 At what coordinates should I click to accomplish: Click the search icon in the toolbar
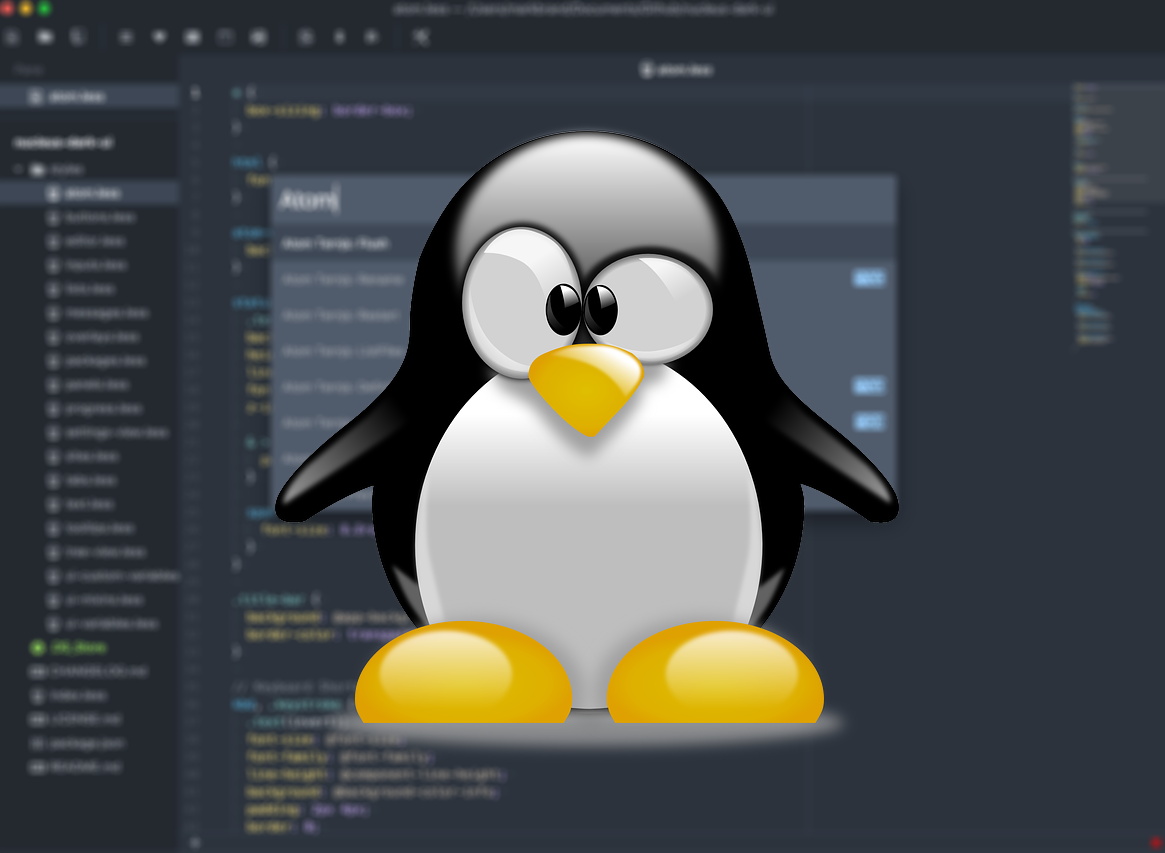124,37
